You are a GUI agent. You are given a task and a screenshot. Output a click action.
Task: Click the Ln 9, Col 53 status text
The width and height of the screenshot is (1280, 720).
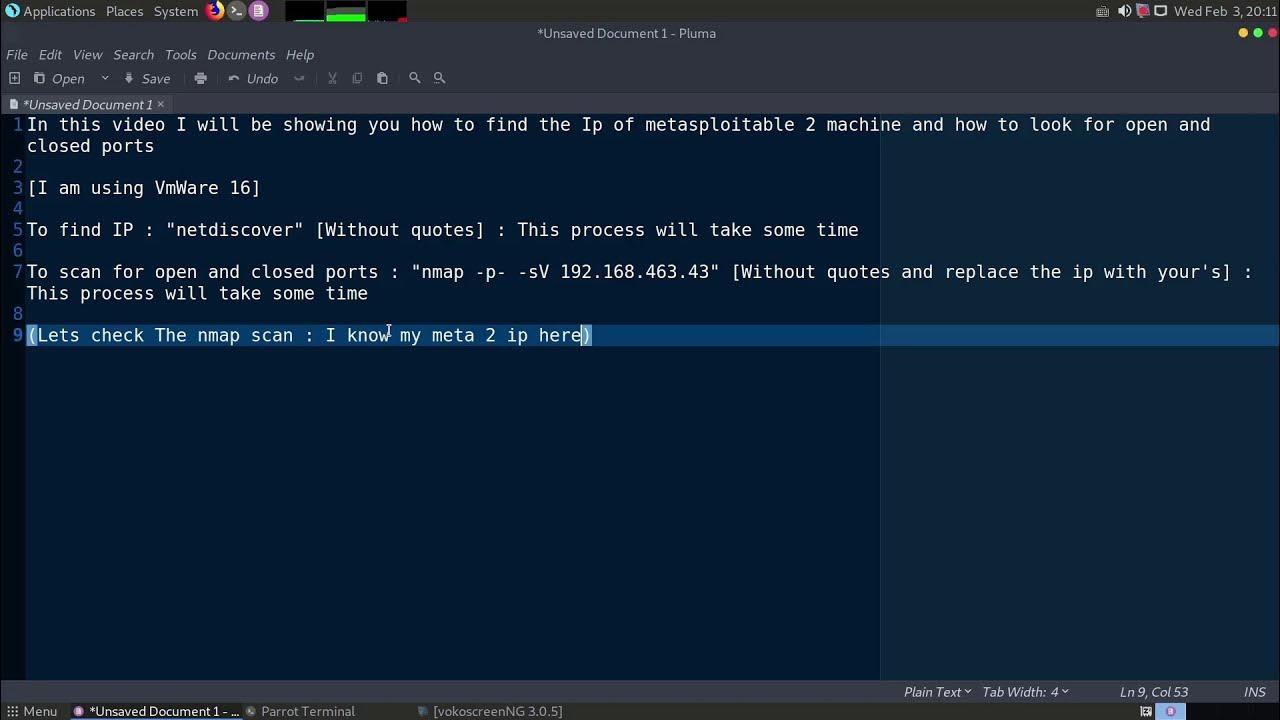(1153, 691)
